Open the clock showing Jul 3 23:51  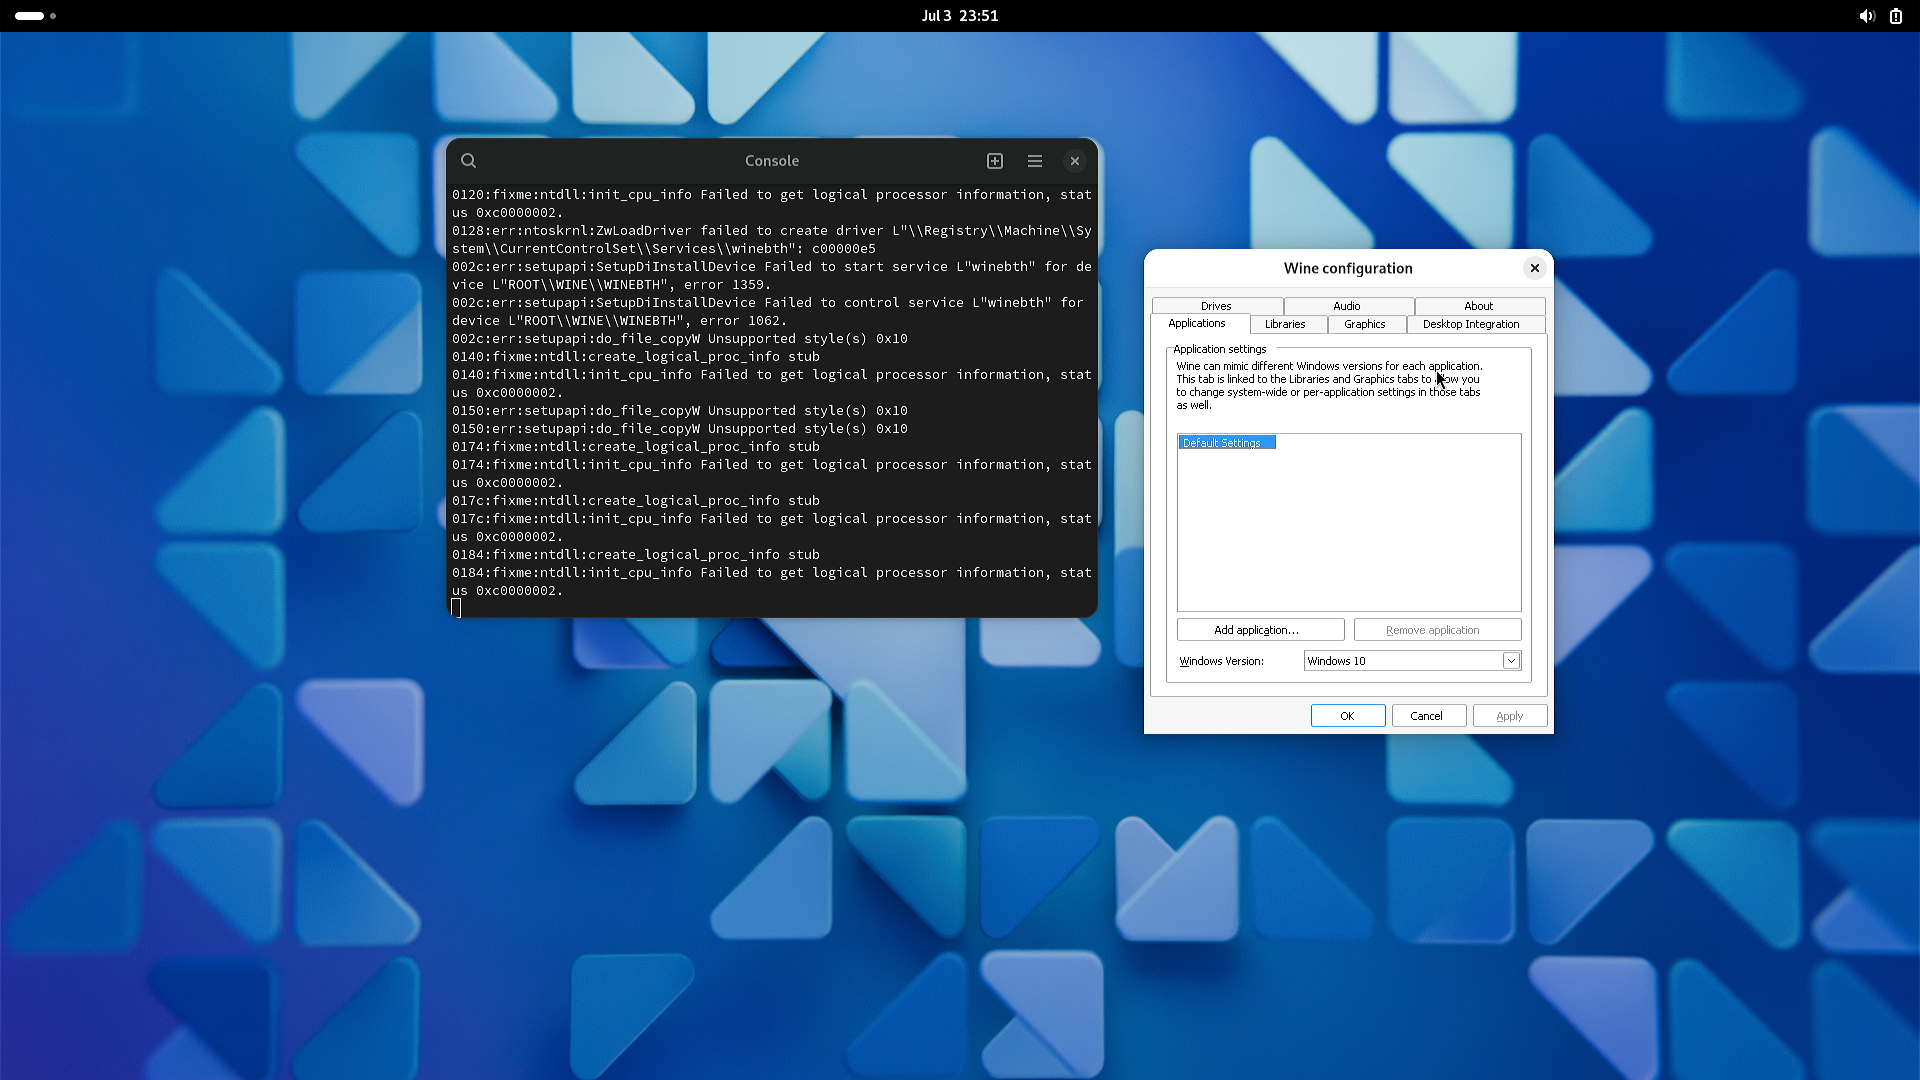coord(960,16)
